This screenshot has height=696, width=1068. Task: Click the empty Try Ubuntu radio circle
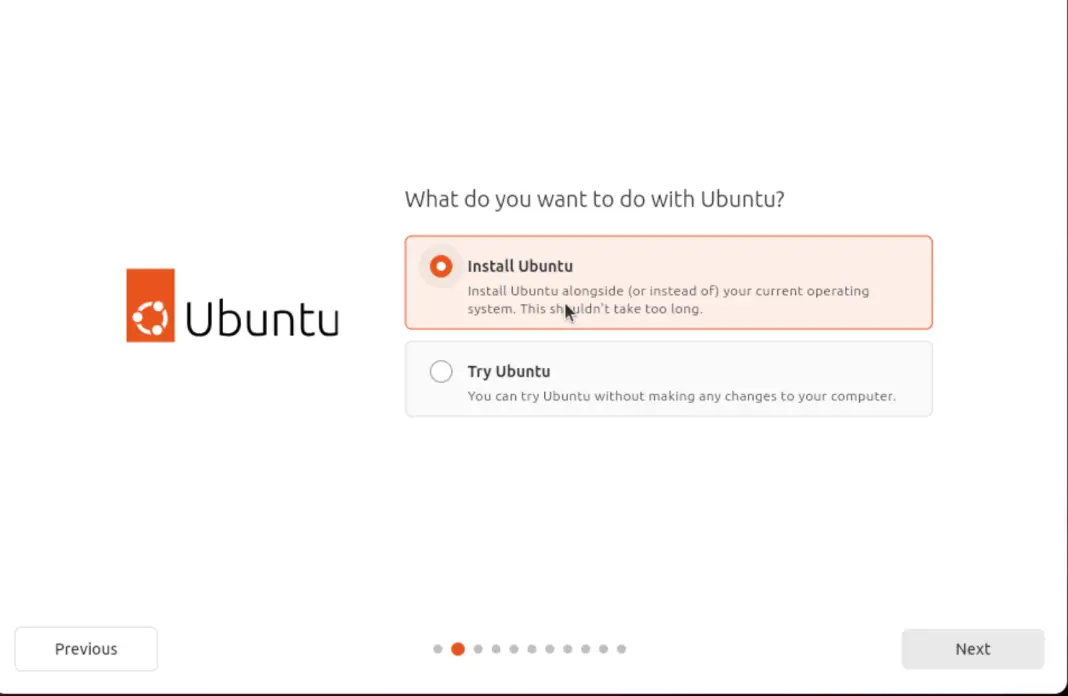tap(441, 371)
